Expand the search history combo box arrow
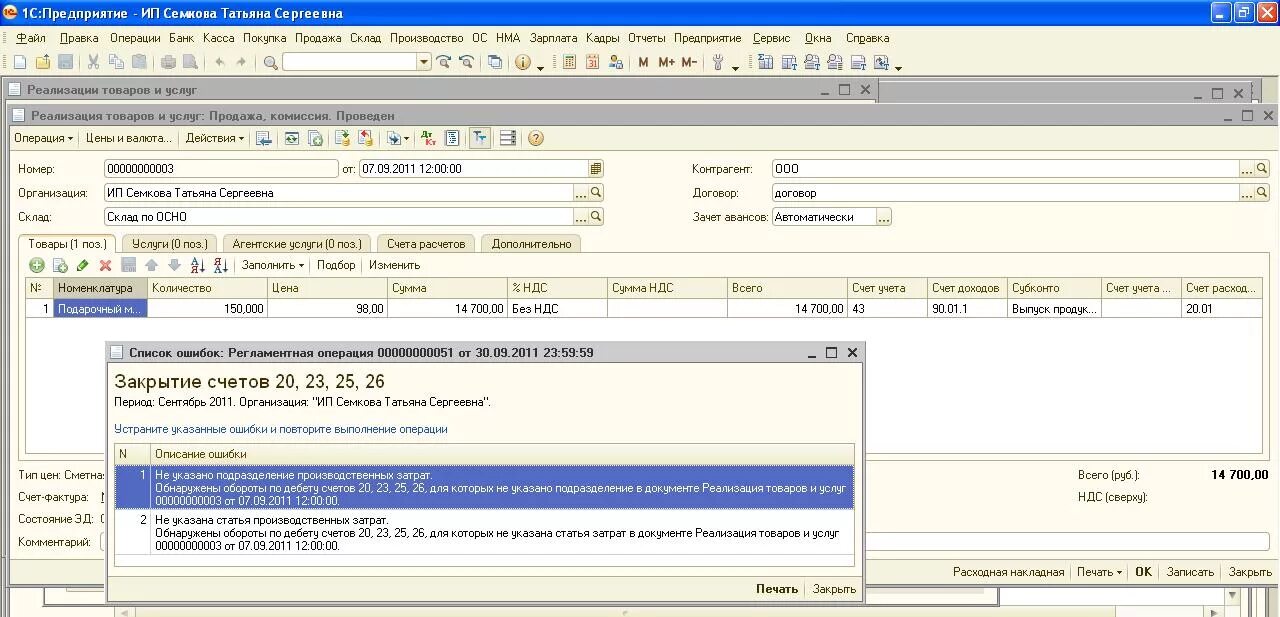The image size is (1280, 617). (424, 62)
